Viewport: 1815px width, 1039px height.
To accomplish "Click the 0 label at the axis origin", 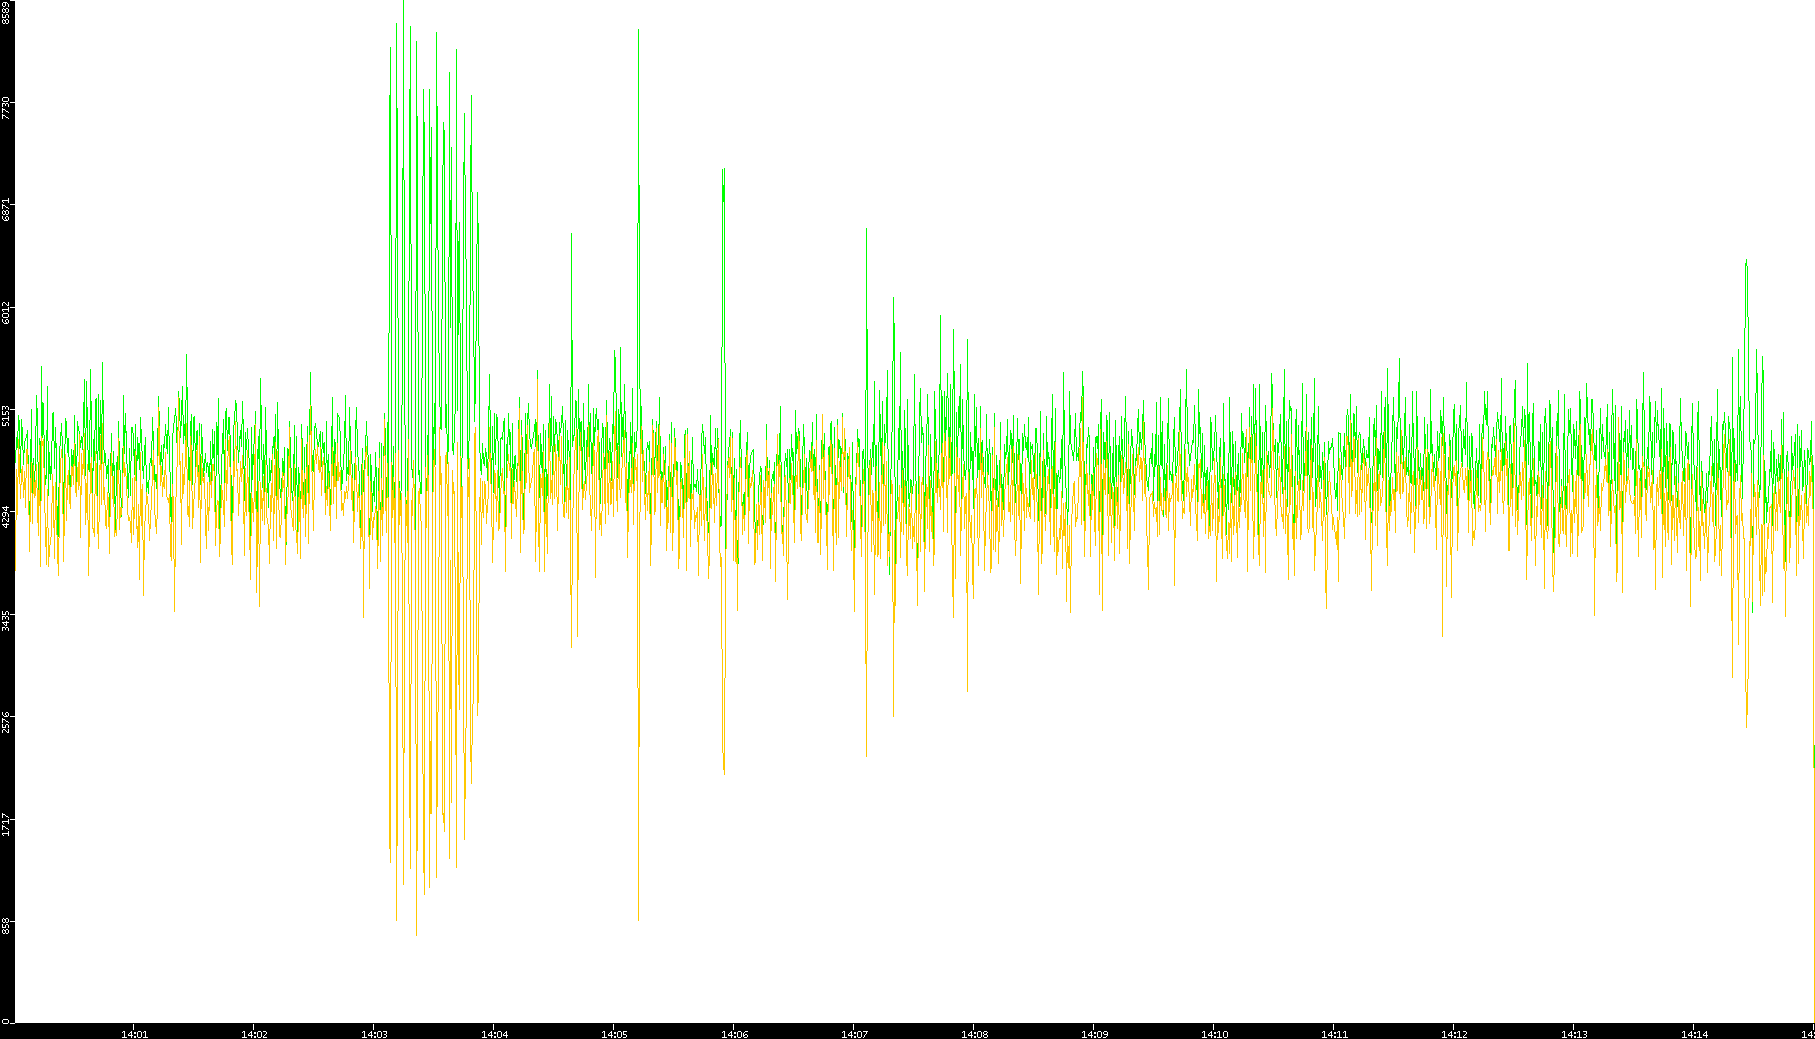I will pyautogui.click(x=5, y=1020).
